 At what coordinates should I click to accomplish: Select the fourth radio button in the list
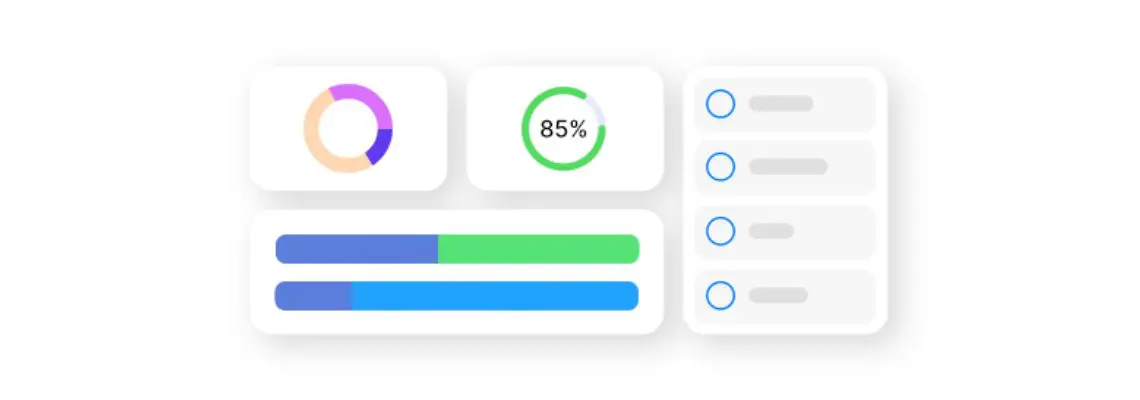[720, 295]
